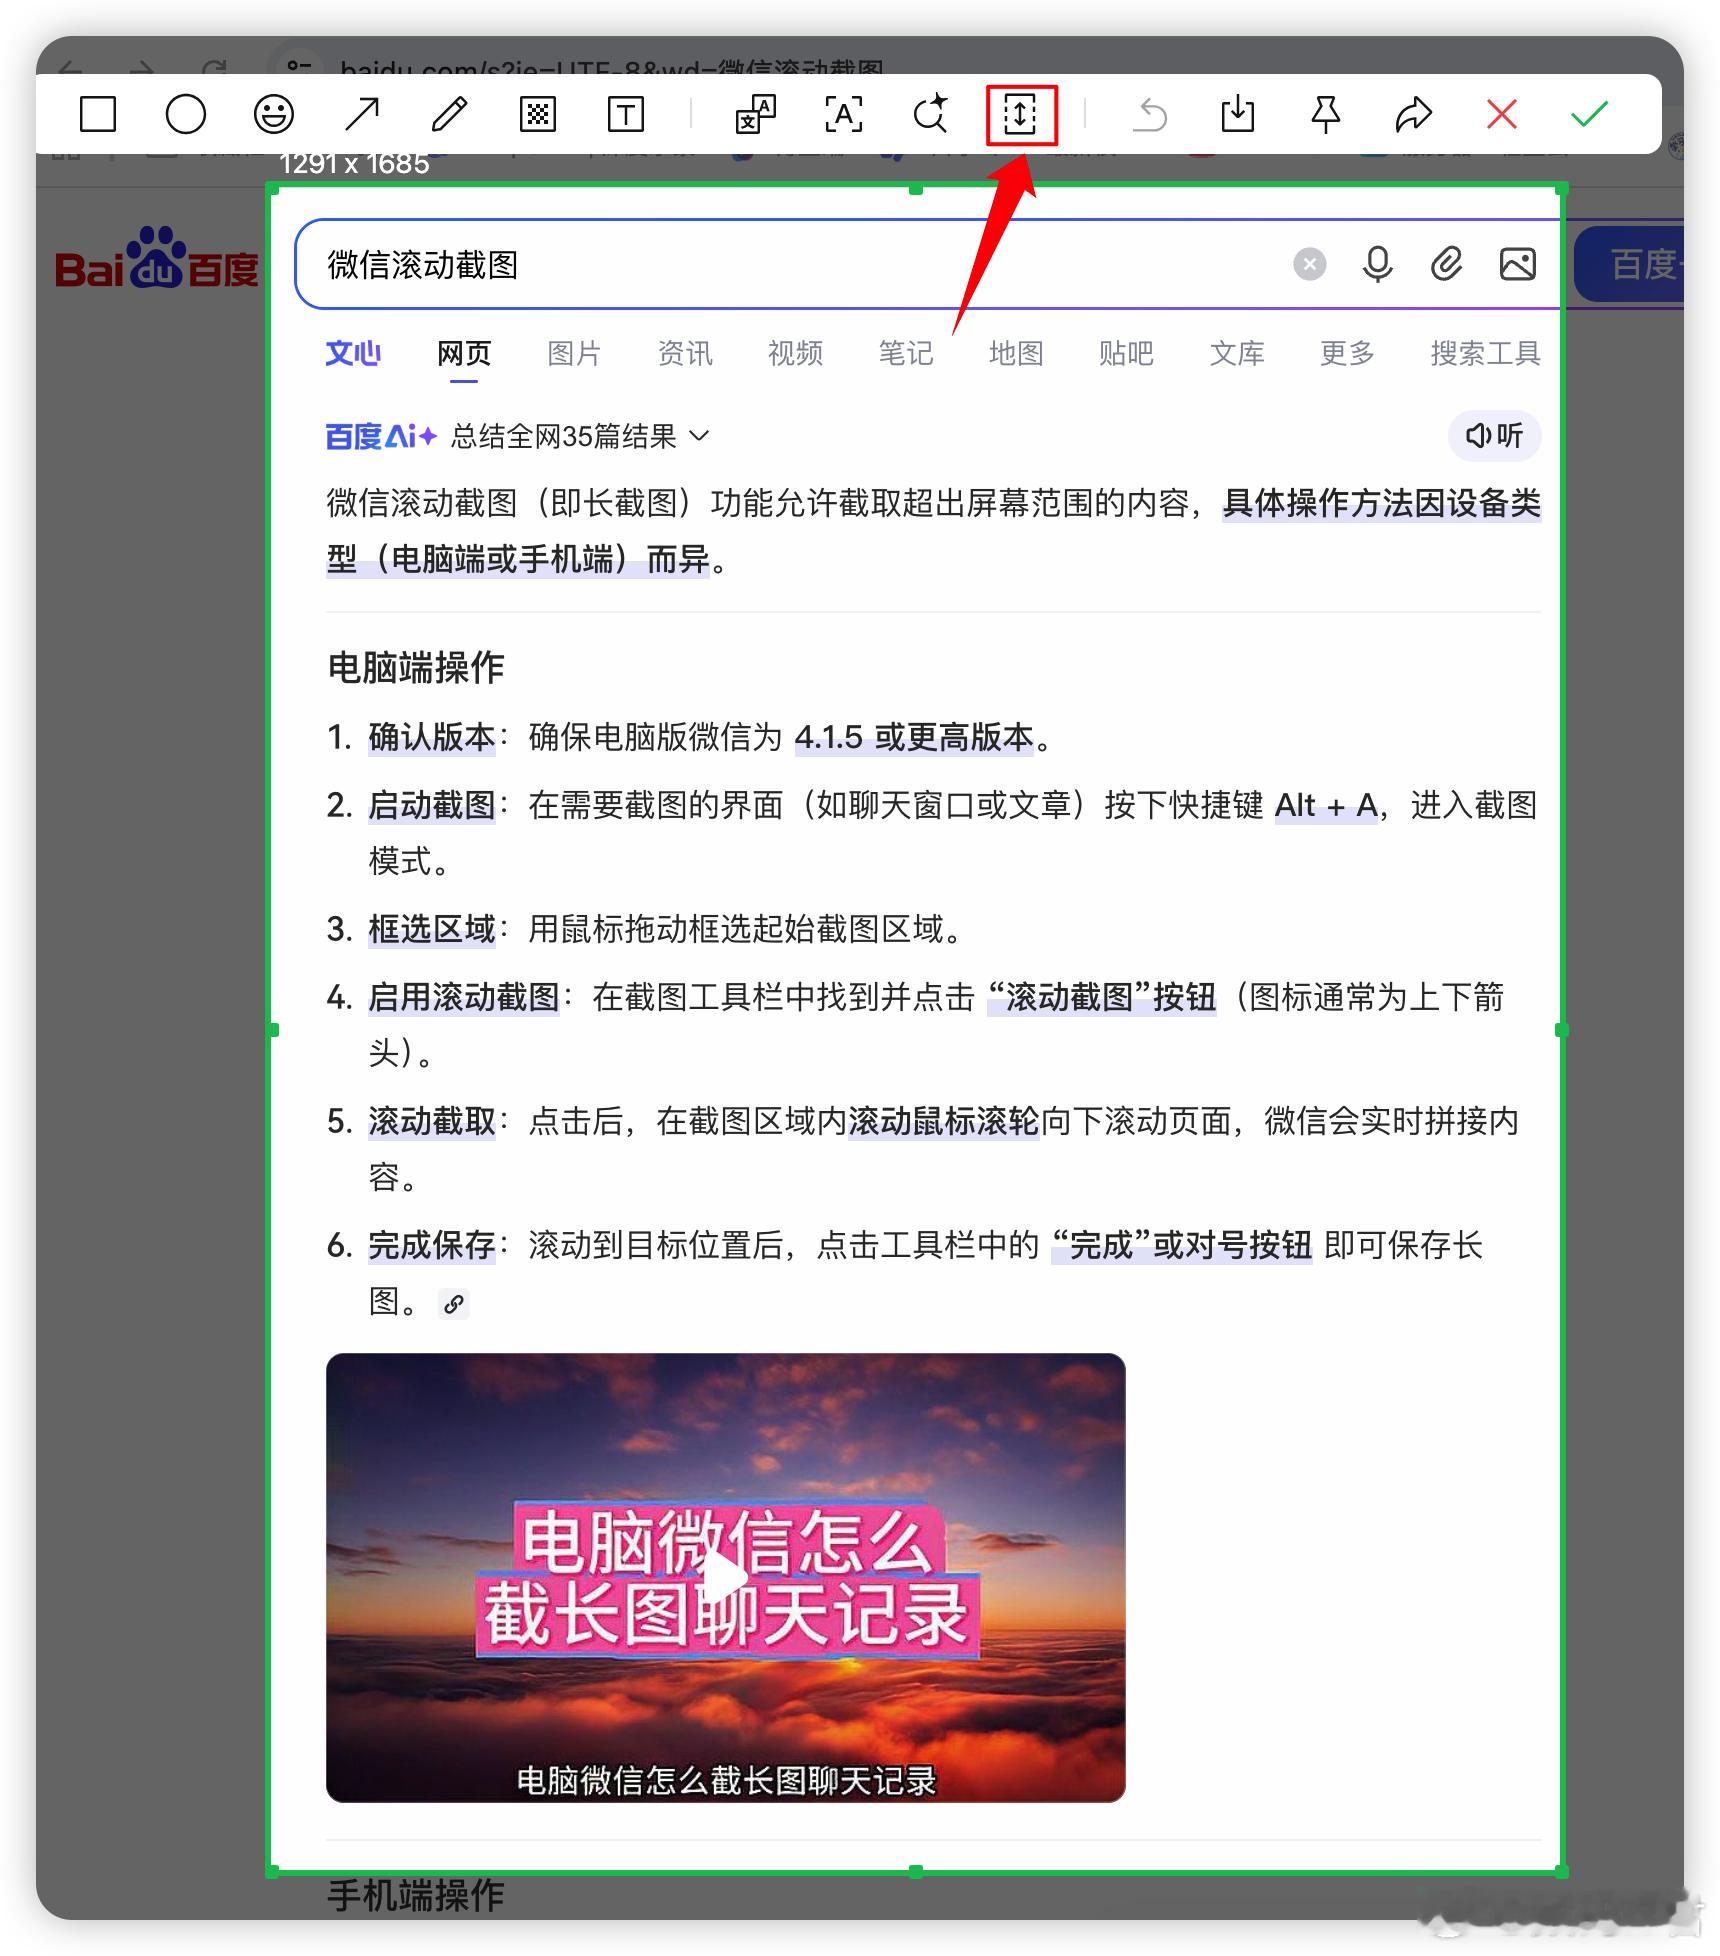Click the 百度一下 search button
This screenshot has width=1720, height=1956.
coord(1629,264)
